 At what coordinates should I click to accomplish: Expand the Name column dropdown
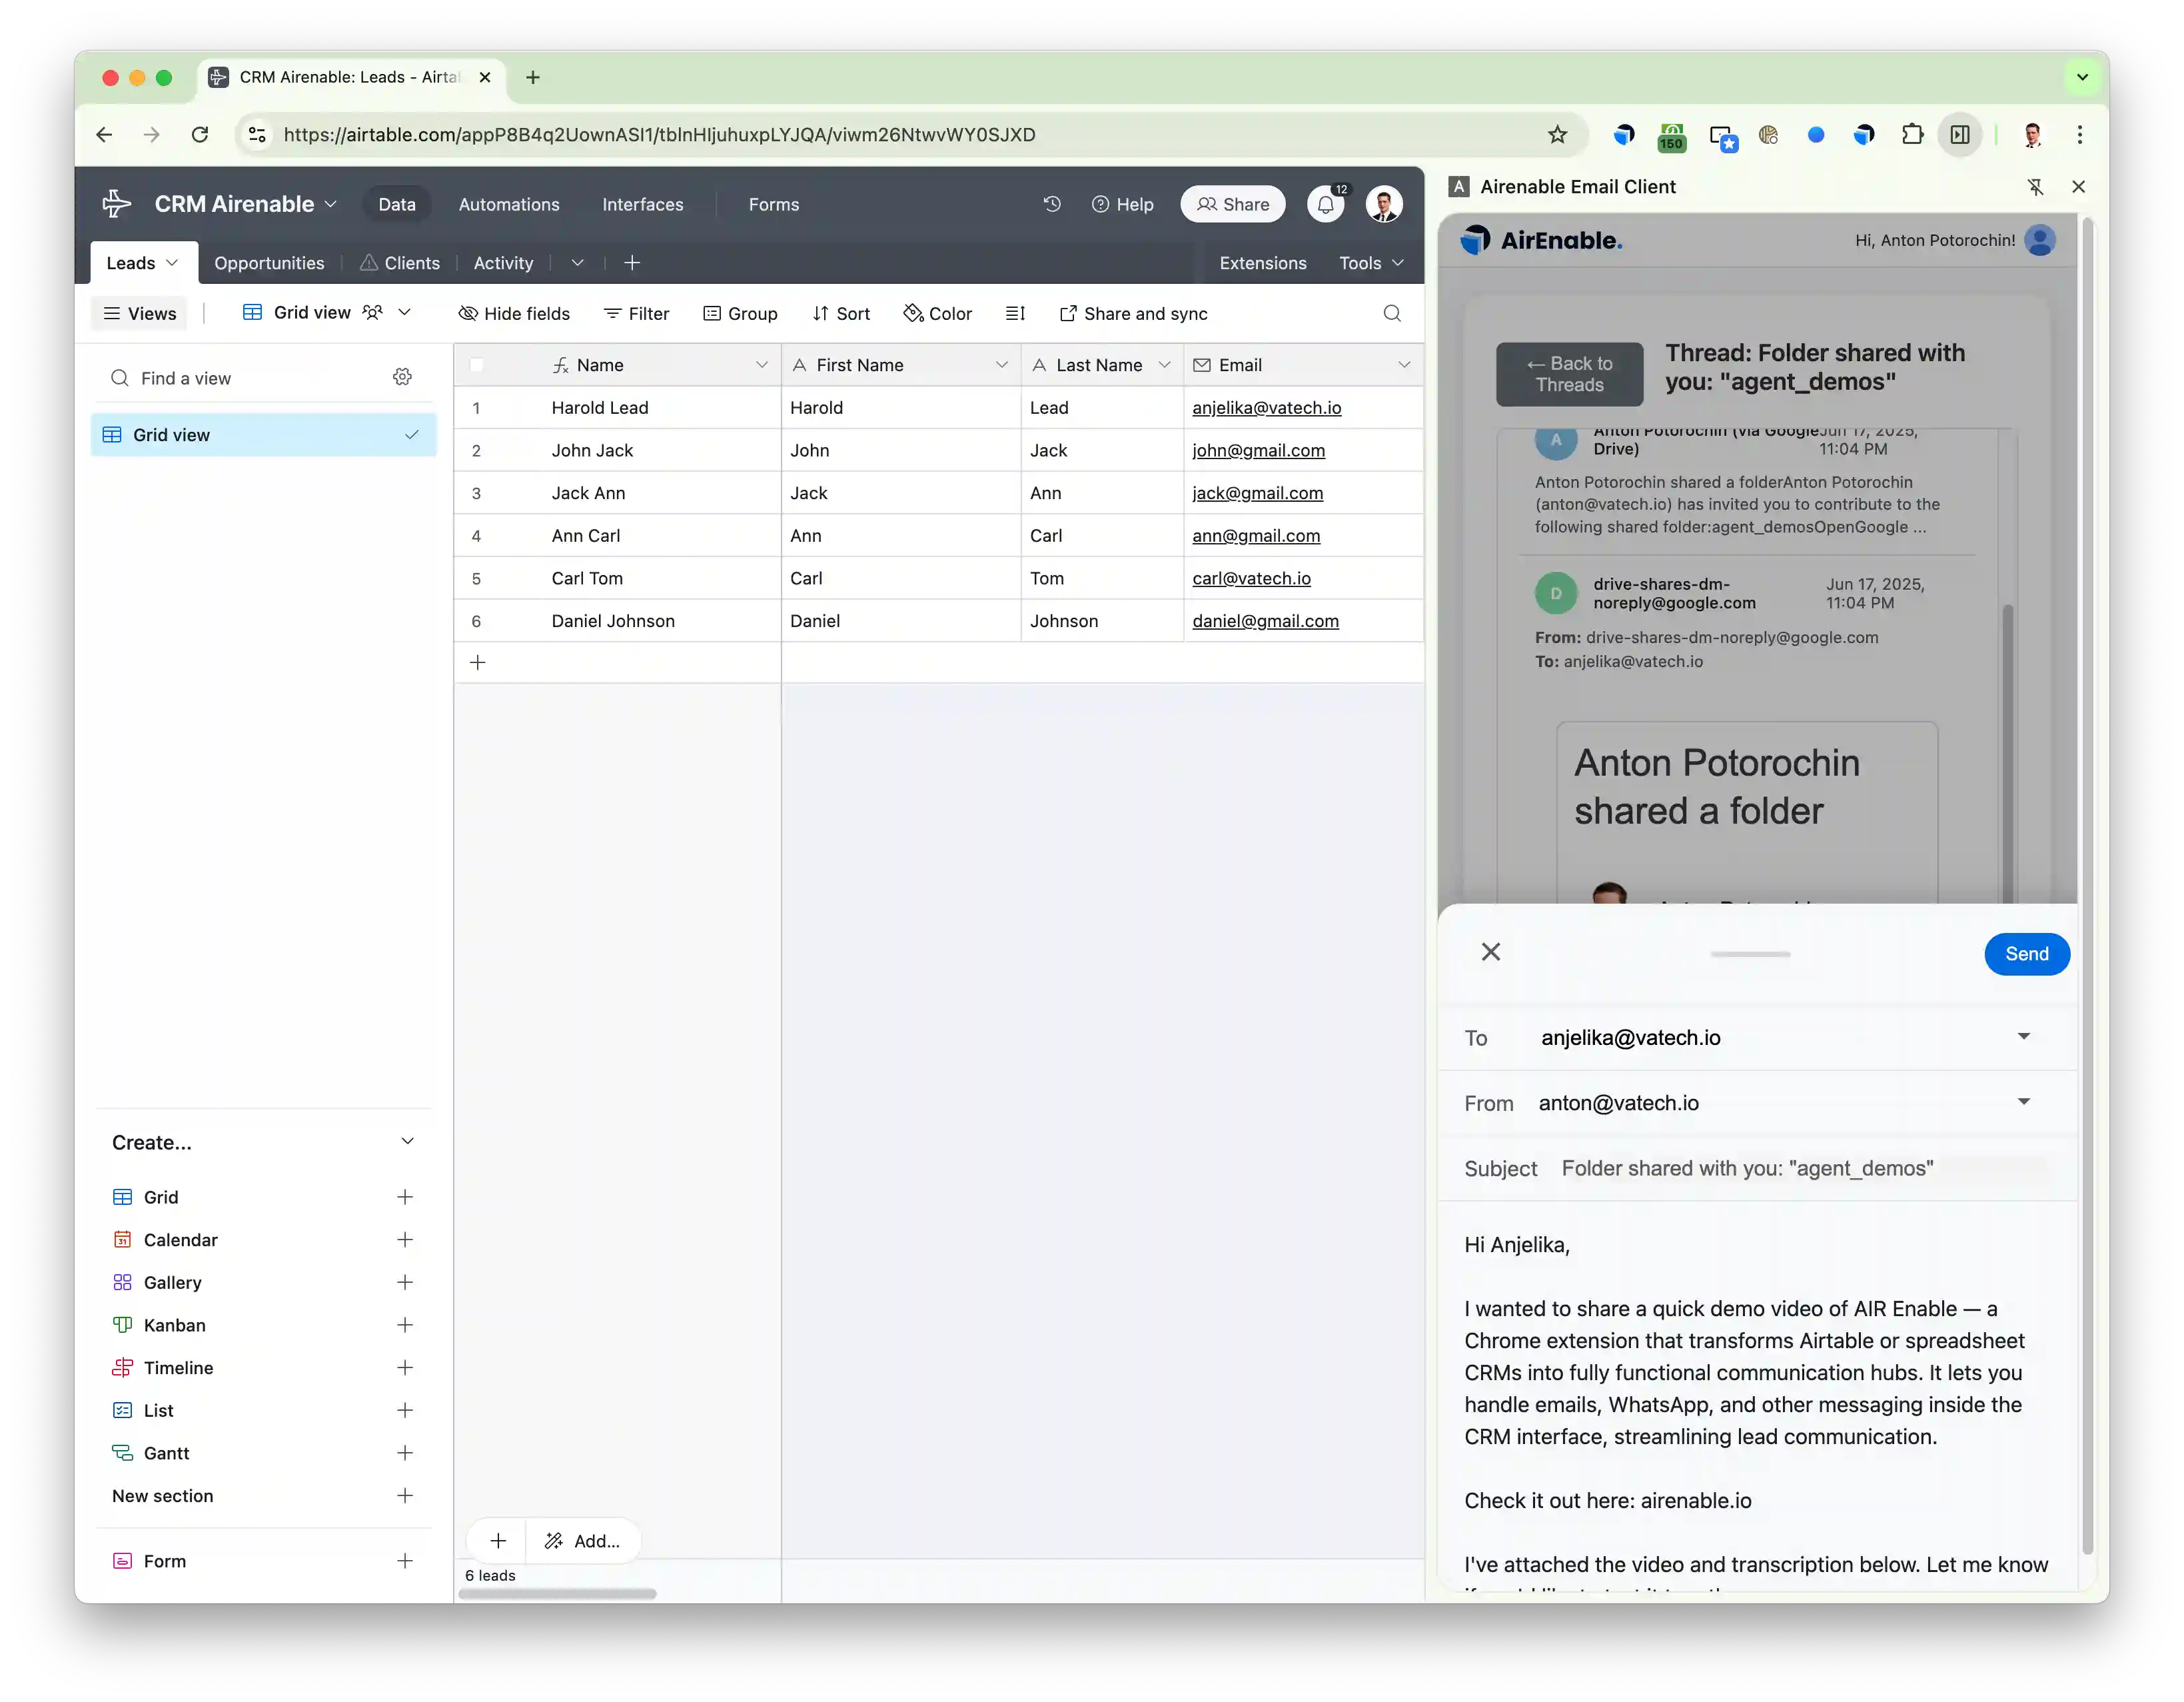click(x=762, y=365)
